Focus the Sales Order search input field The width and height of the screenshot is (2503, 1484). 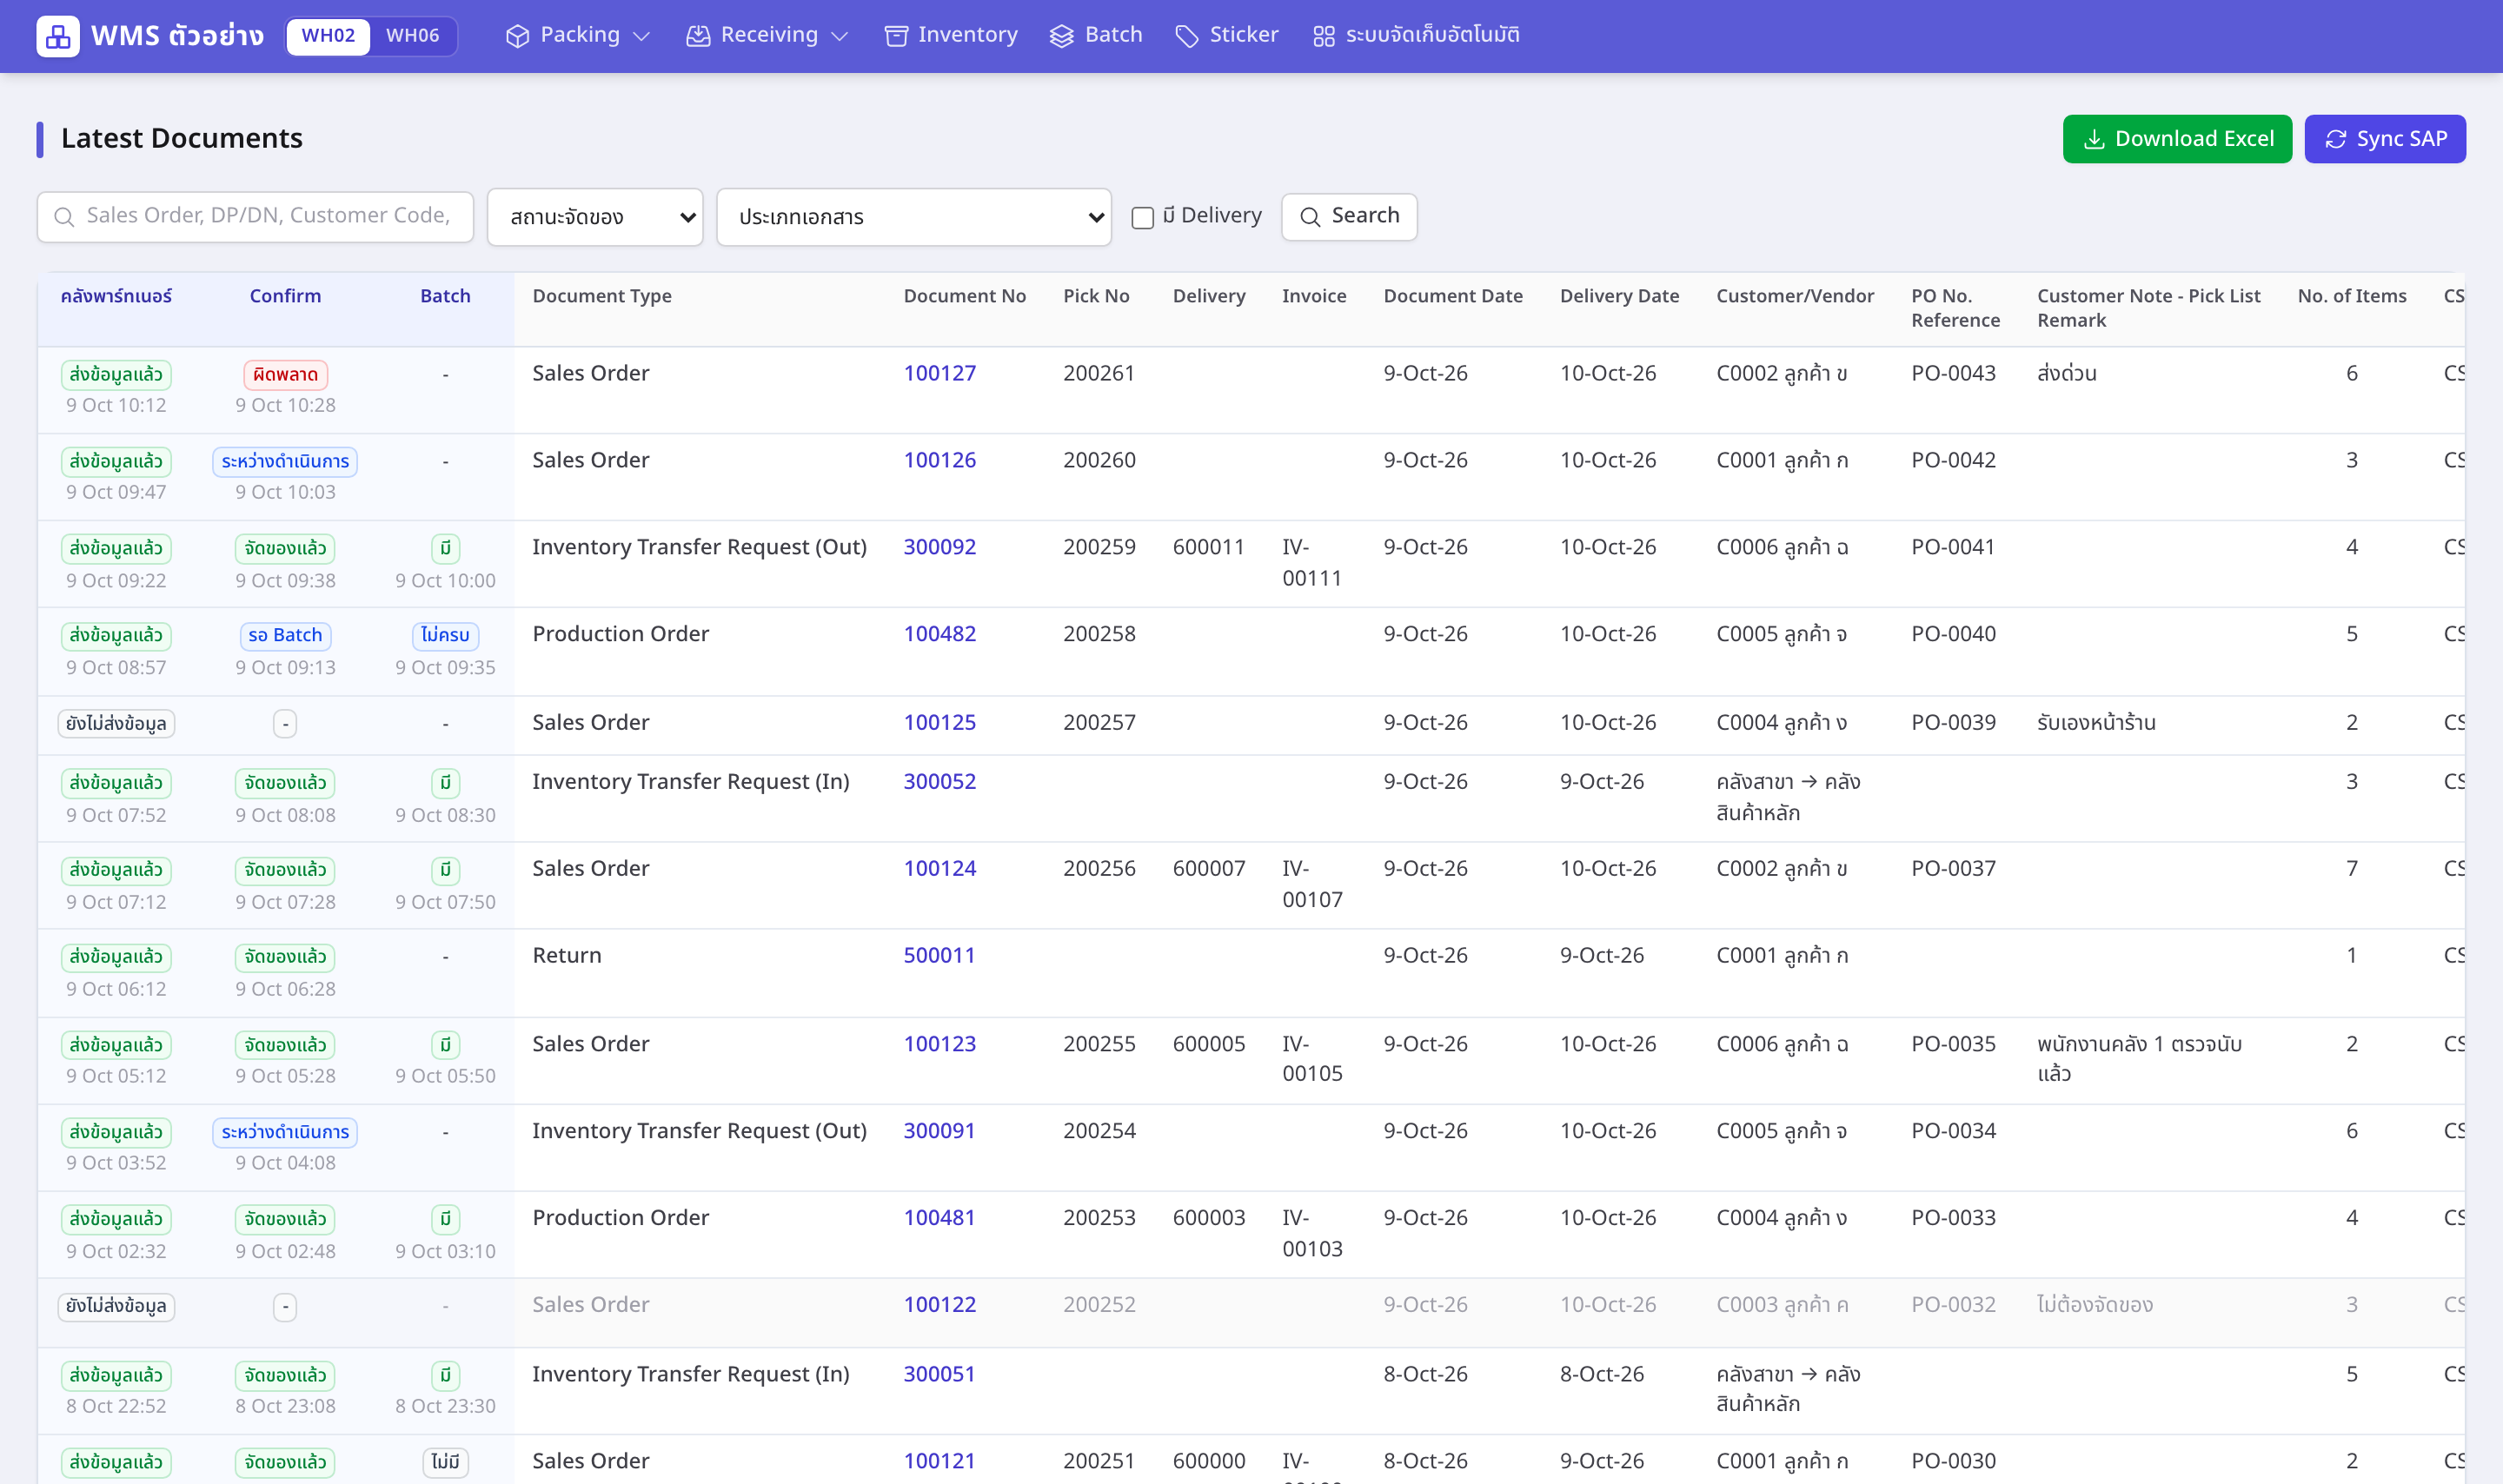255,217
